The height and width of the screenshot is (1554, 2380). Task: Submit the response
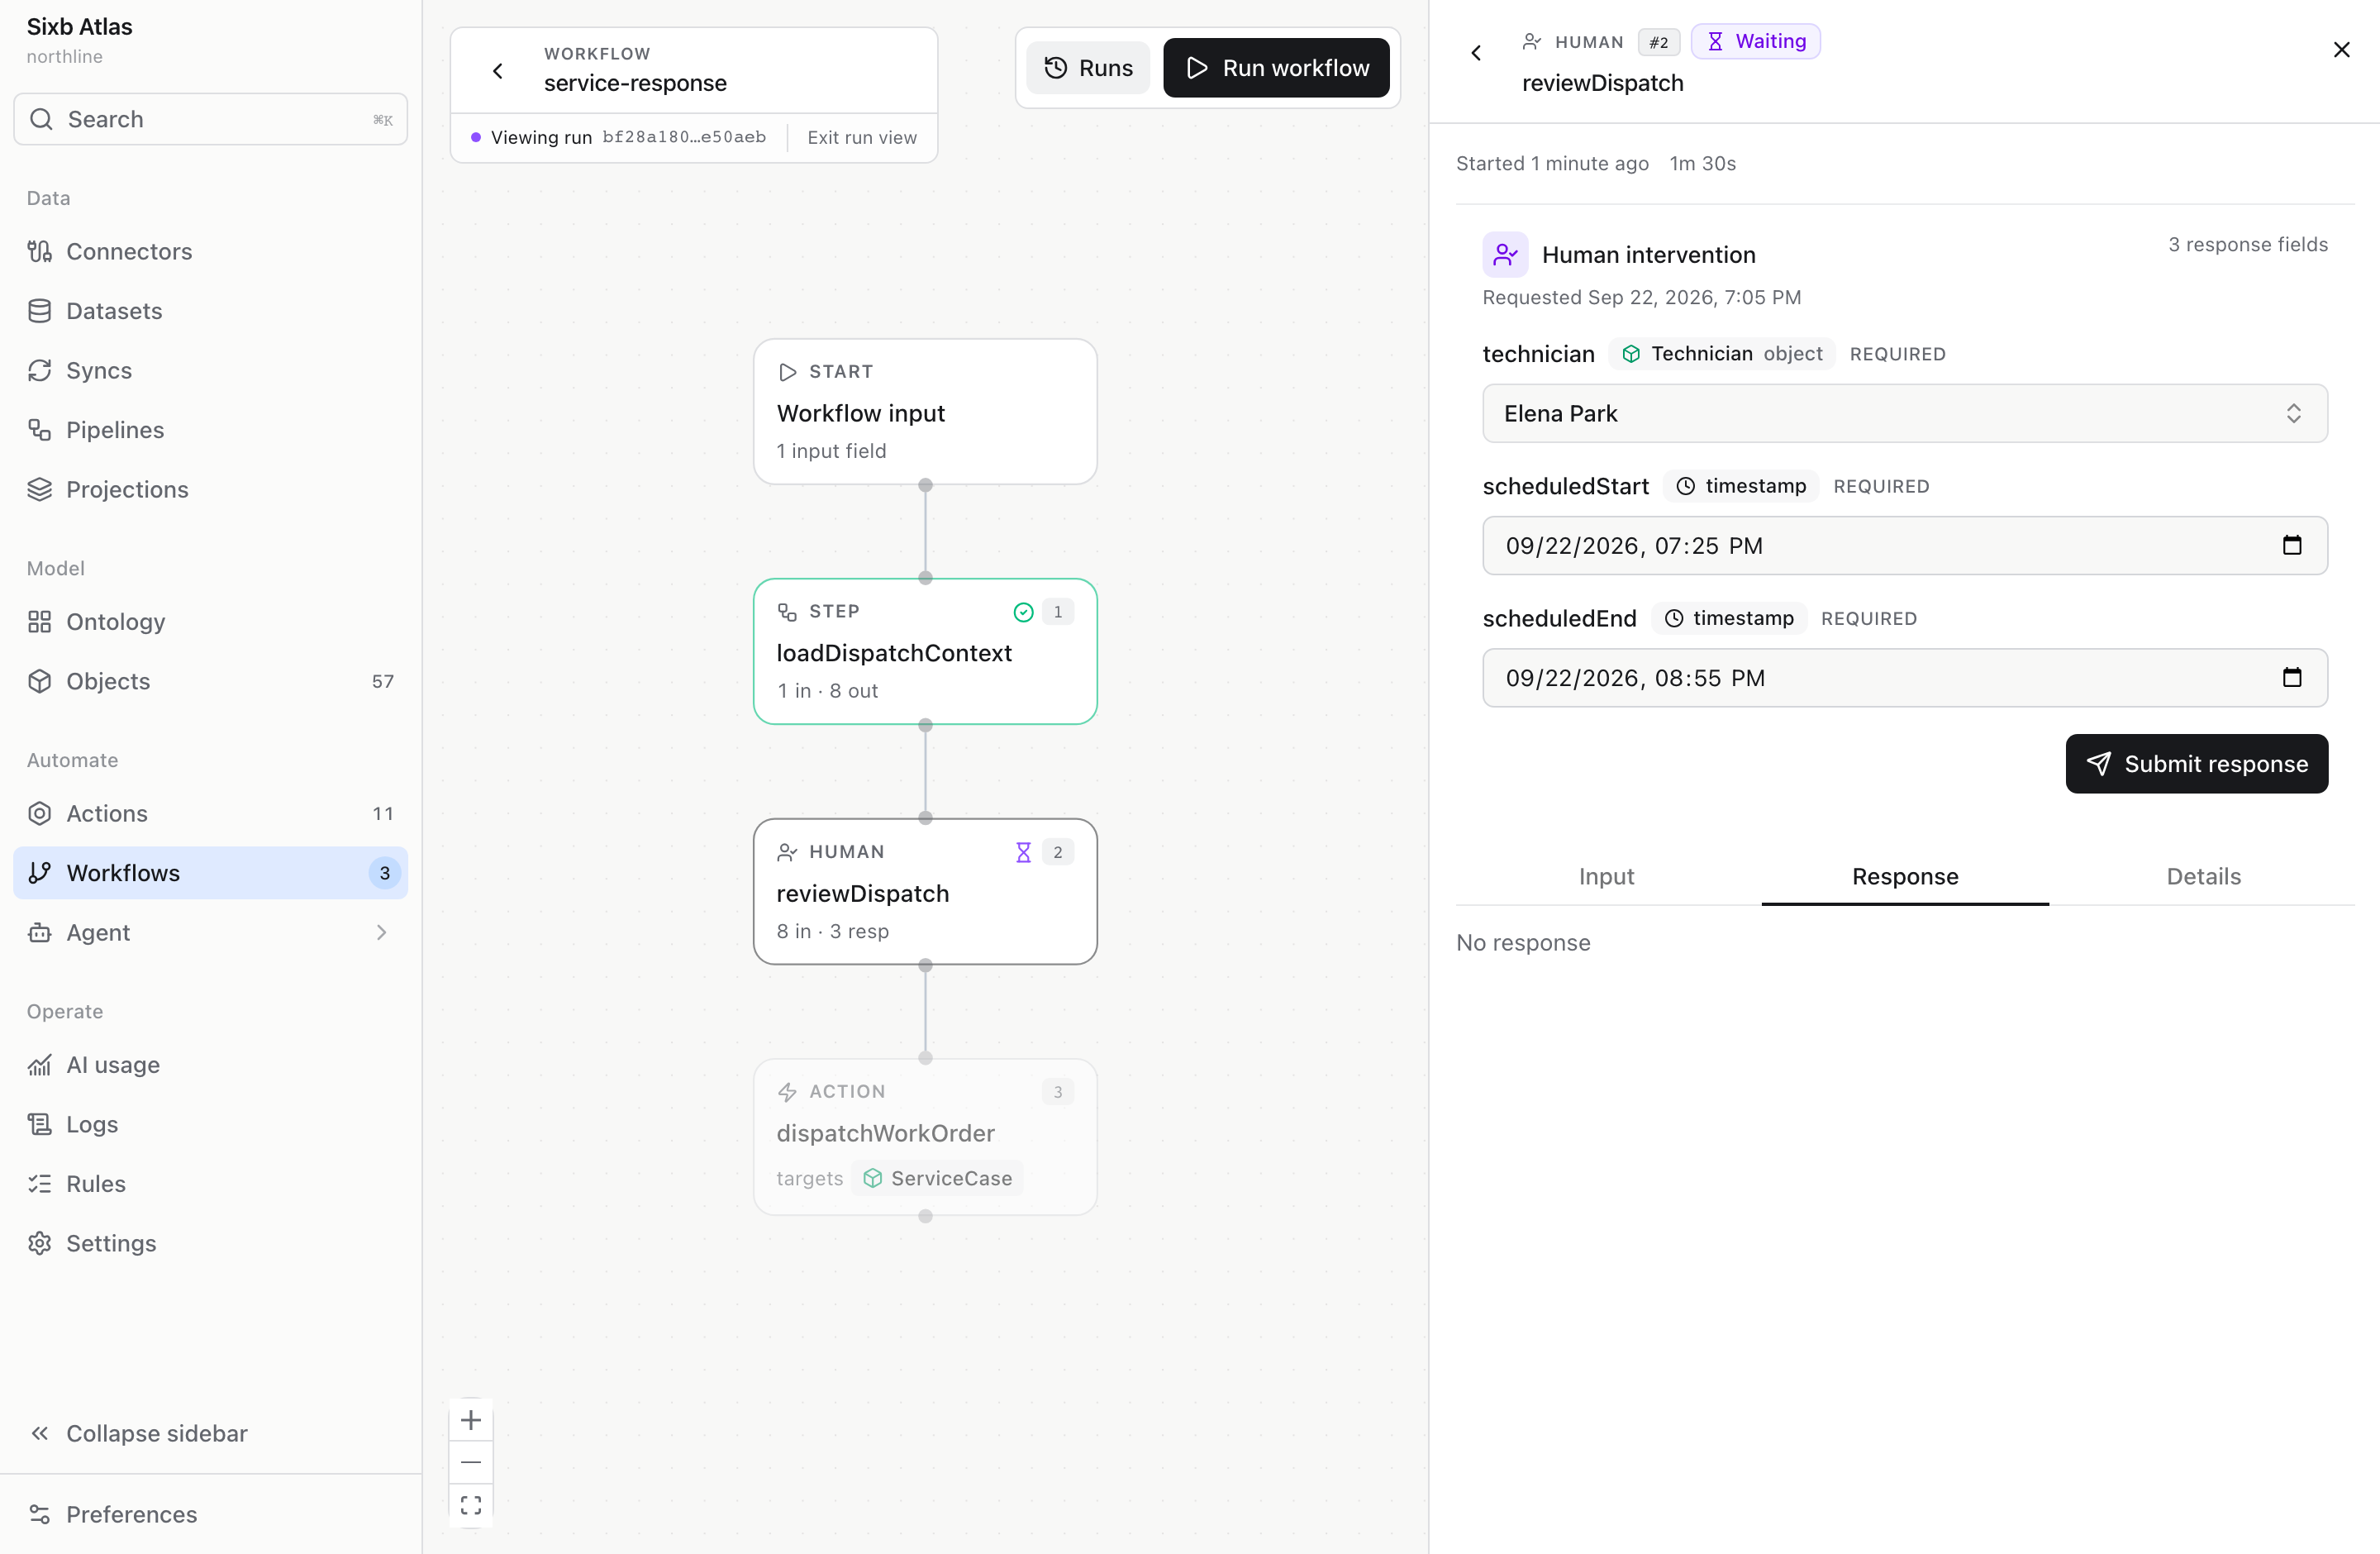click(2196, 763)
